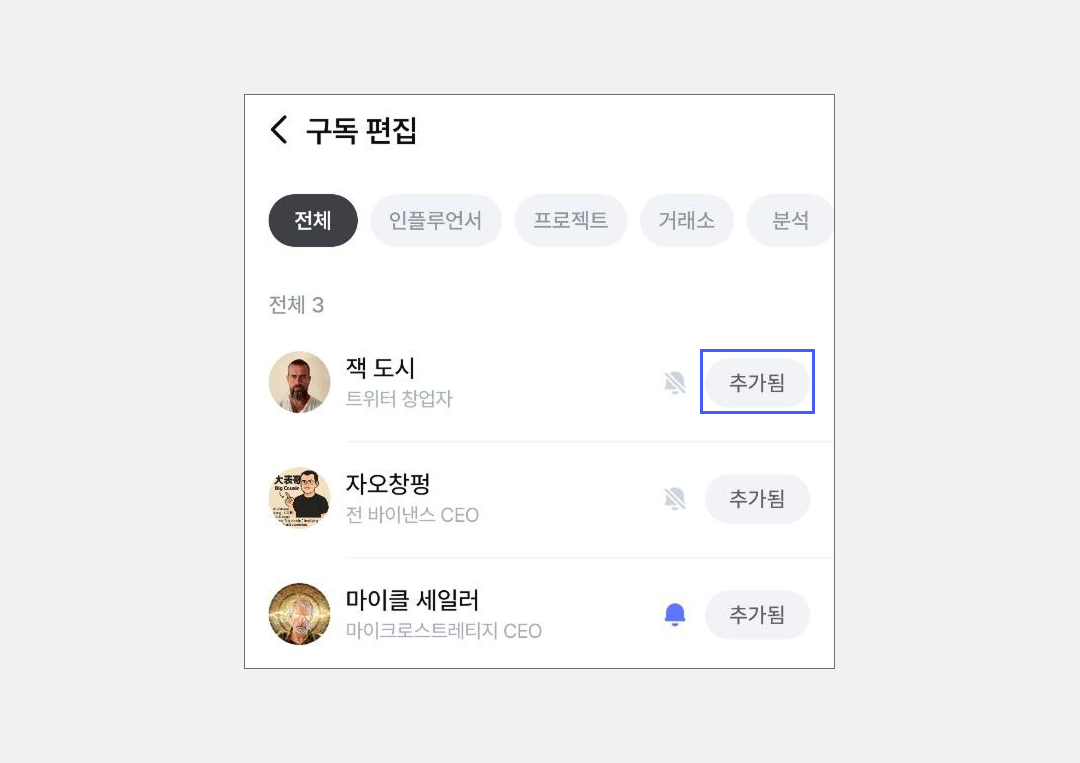1080x763 pixels.
Task: Show the 분석 category tab
Action: click(x=790, y=220)
